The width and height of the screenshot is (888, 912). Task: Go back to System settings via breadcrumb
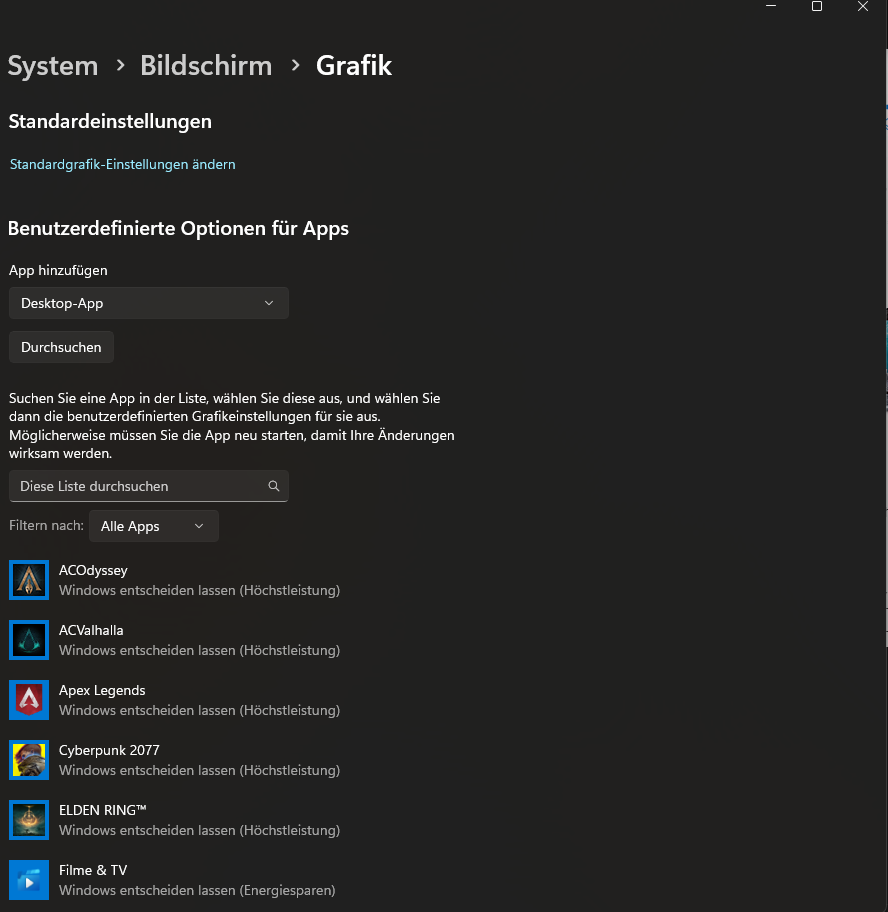tap(52, 66)
